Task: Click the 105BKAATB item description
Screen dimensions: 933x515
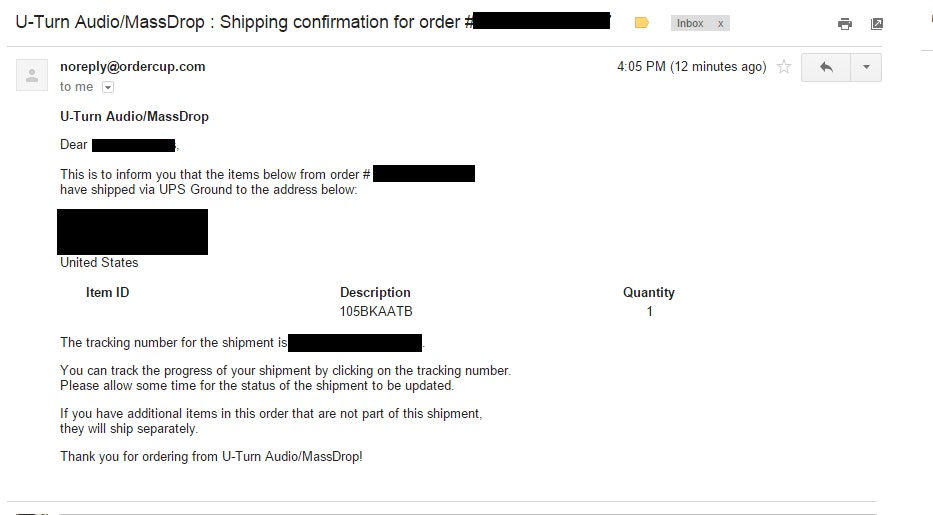Action: [x=376, y=312]
